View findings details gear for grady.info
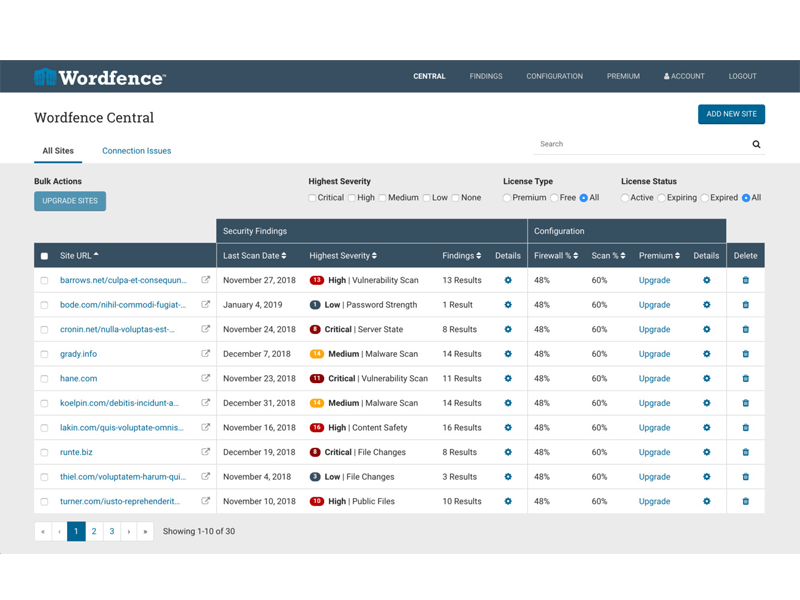 (508, 354)
